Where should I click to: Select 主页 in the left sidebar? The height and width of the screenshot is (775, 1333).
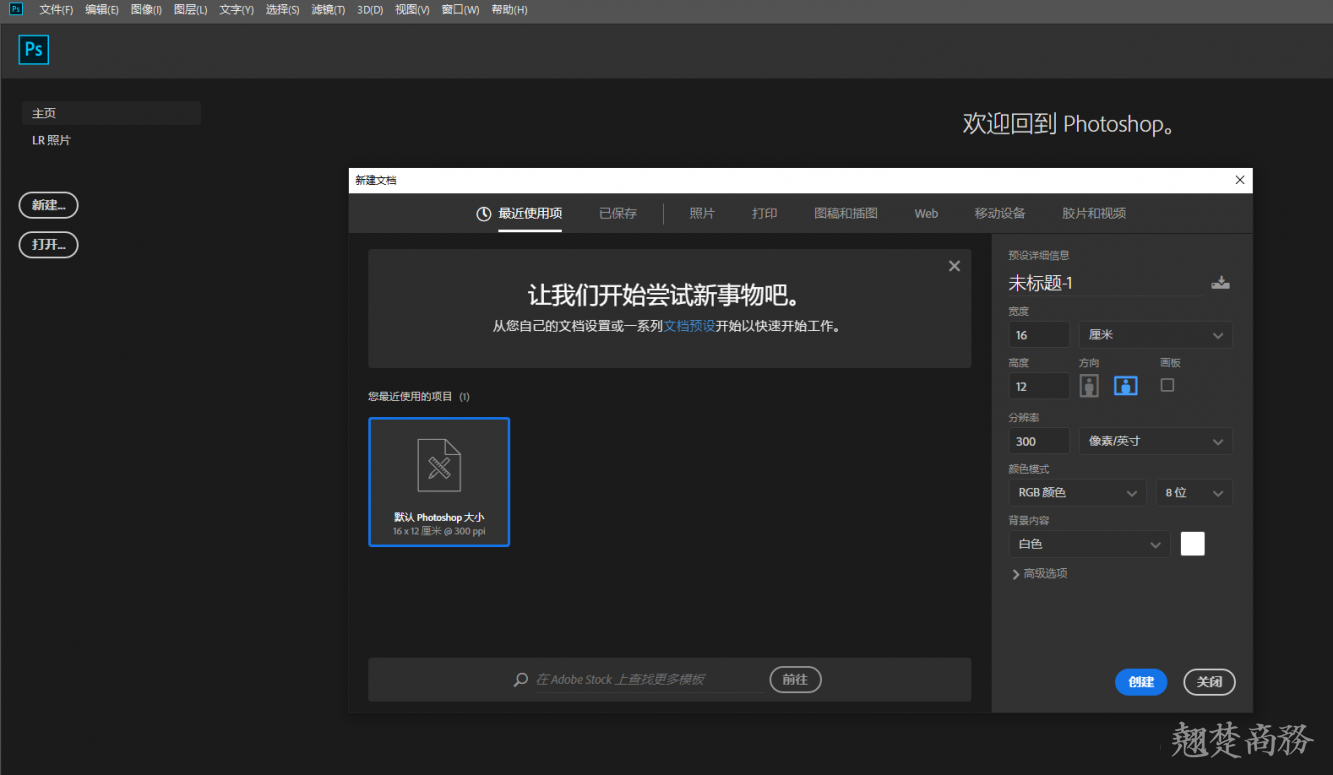coord(111,113)
